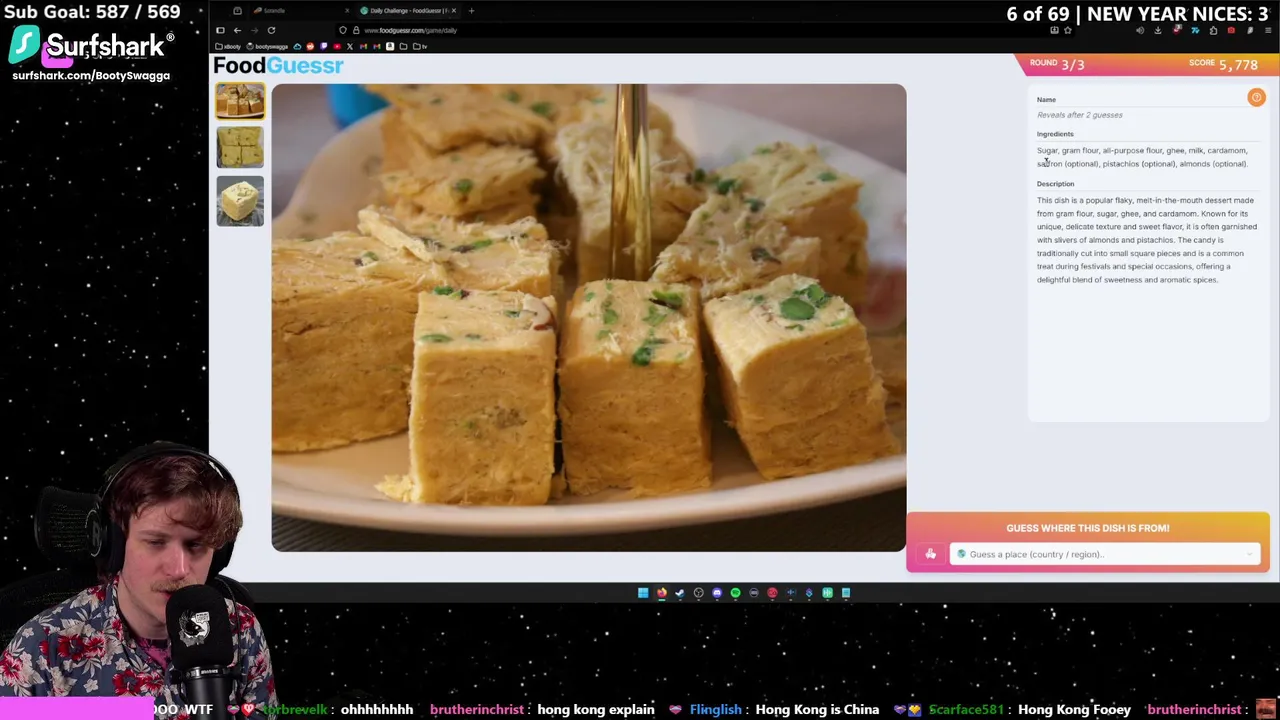Click the tracking protection shield icon
Viewport: 1280px width, 720px height.
tap(343, 30)
